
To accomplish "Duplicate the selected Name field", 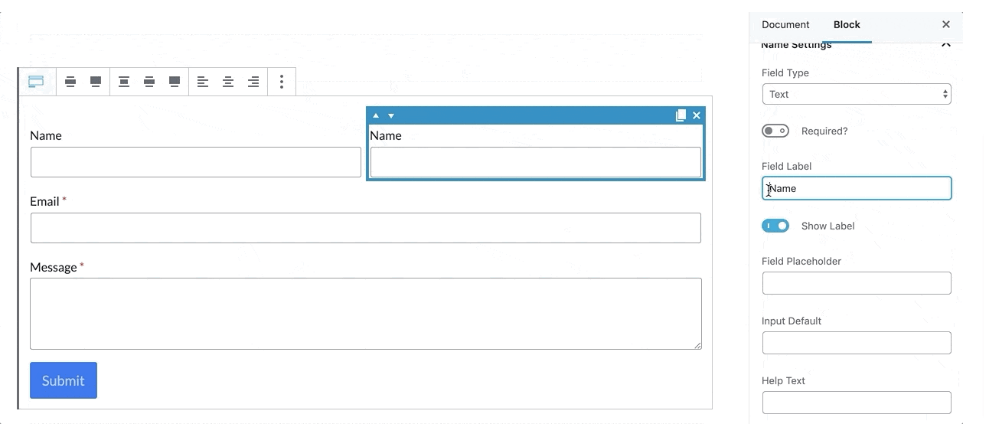I will [x=680, y=115].
